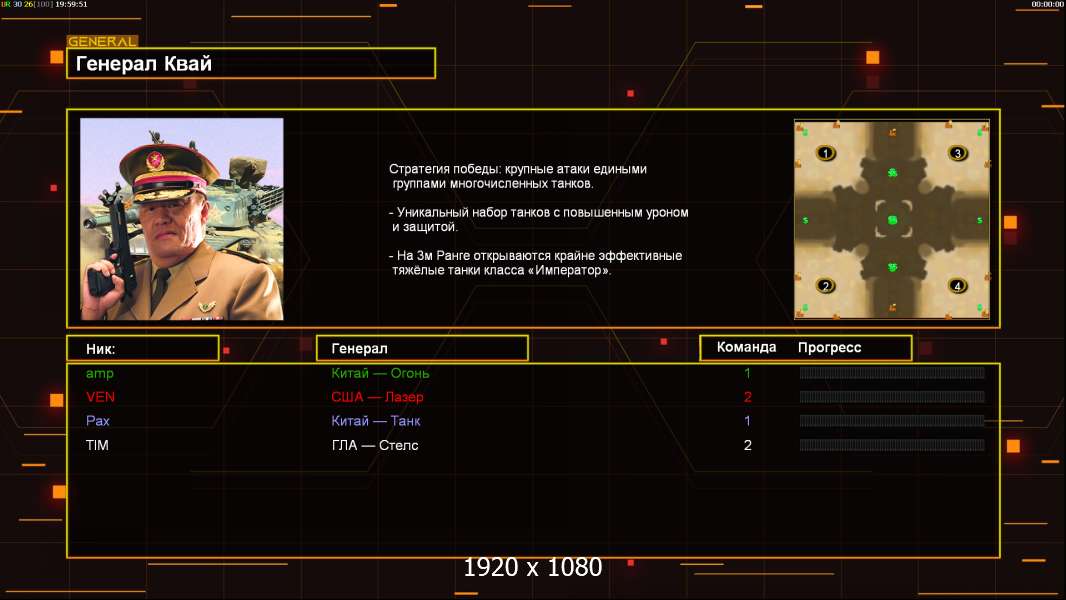Click team number in amp's row
The width and height of the screenshot is (1066, 600).
point(747,373)
